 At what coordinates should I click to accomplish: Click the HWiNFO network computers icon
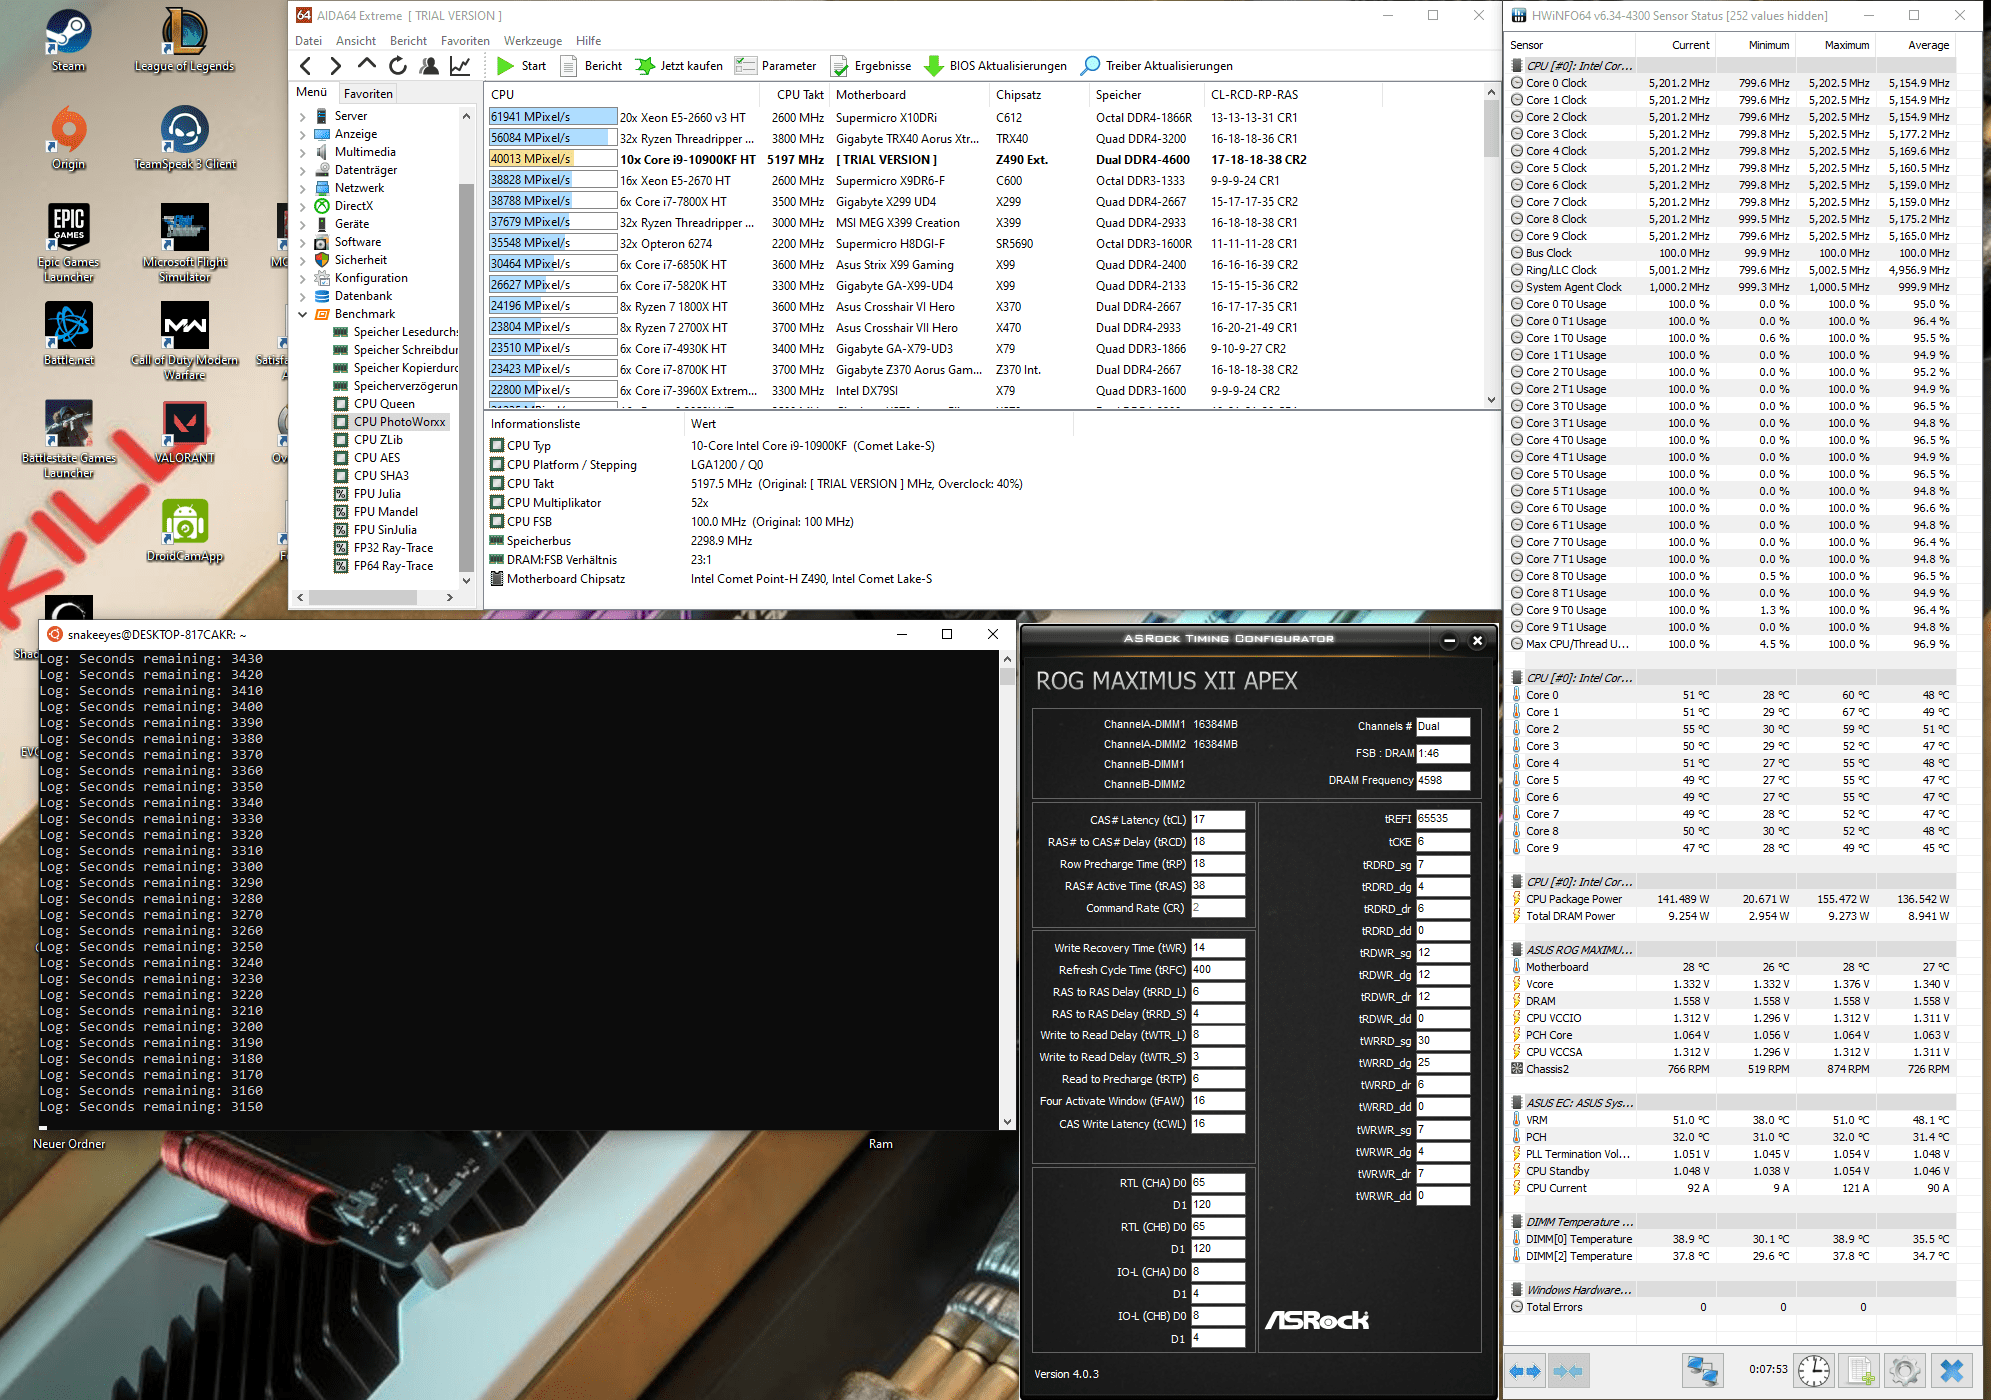tap(1701, 1369)
